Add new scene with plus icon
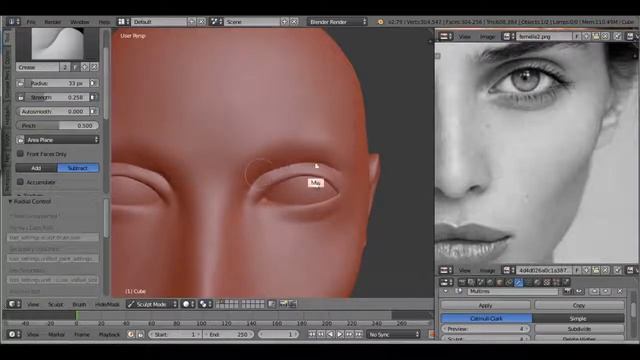This screenshot has width=640, height=360. pos(284,22)
